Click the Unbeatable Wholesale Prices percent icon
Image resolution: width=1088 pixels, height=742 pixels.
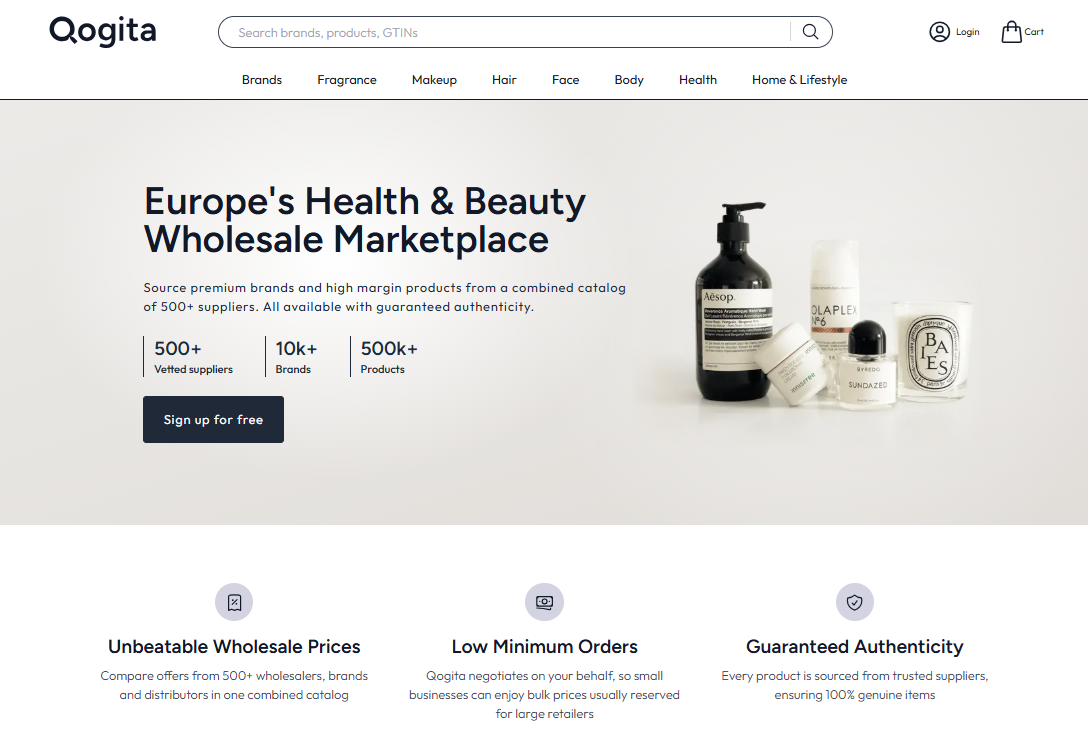(234, 602)
